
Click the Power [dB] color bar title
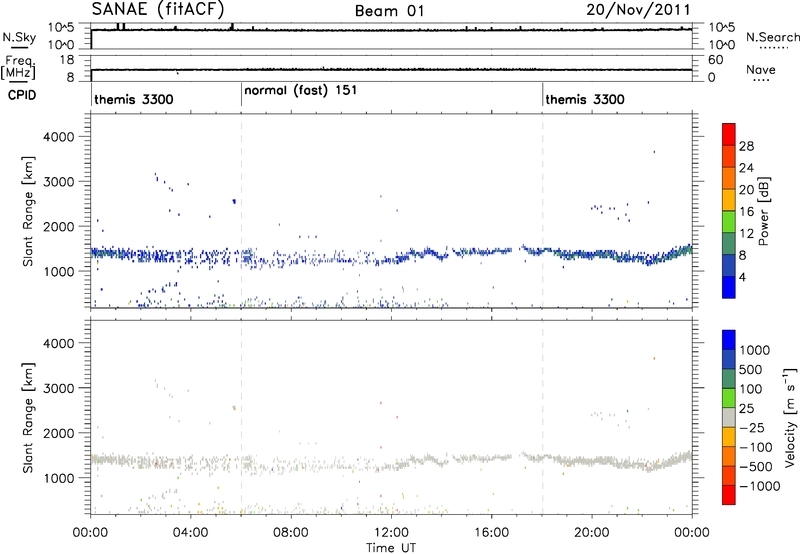click(x=763, y=211)
